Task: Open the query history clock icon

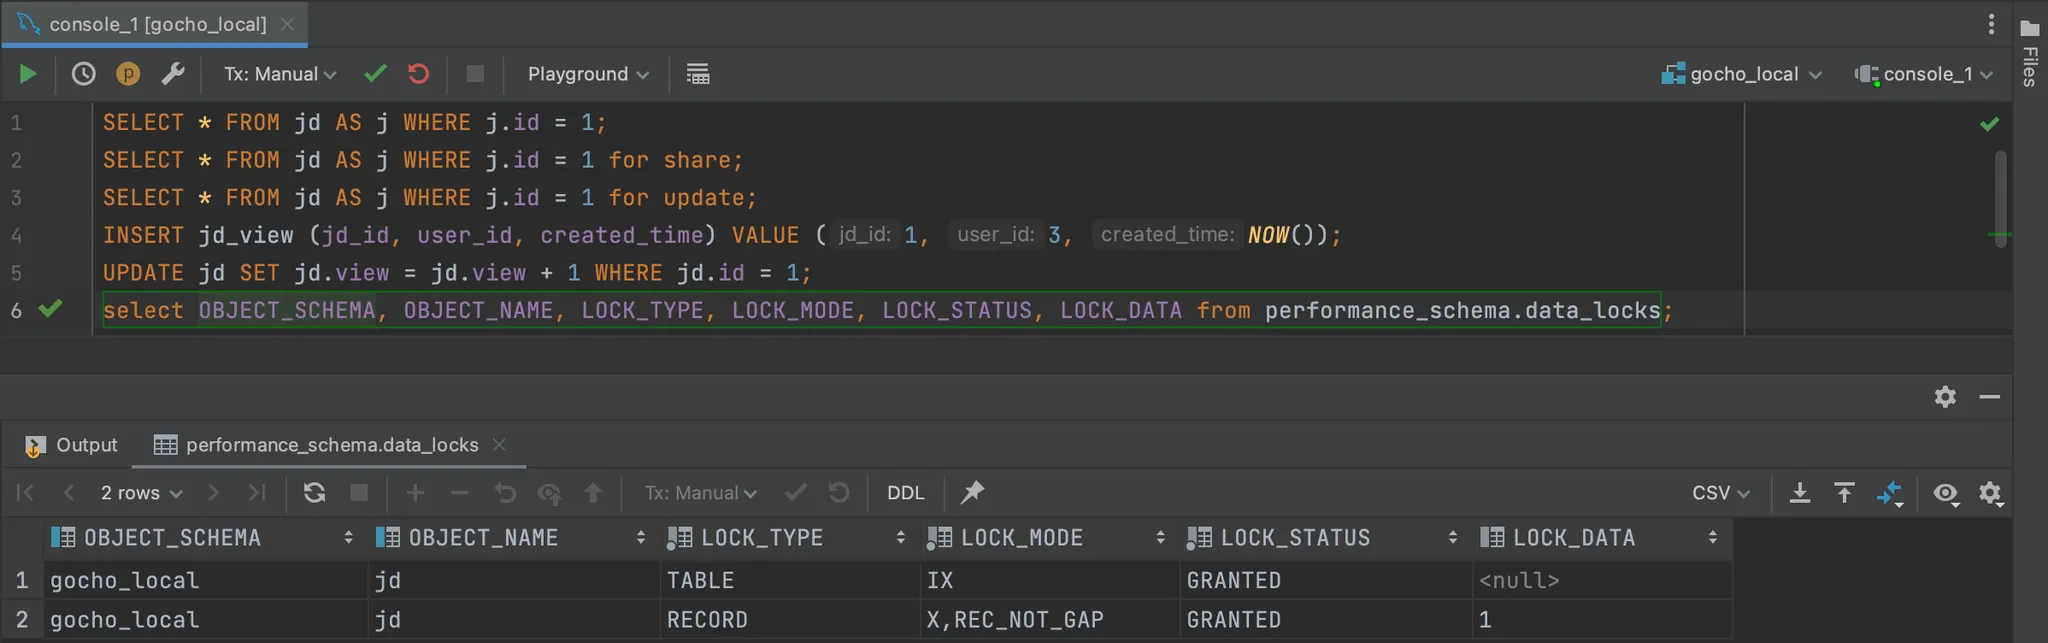Action: tap(84, 74)
